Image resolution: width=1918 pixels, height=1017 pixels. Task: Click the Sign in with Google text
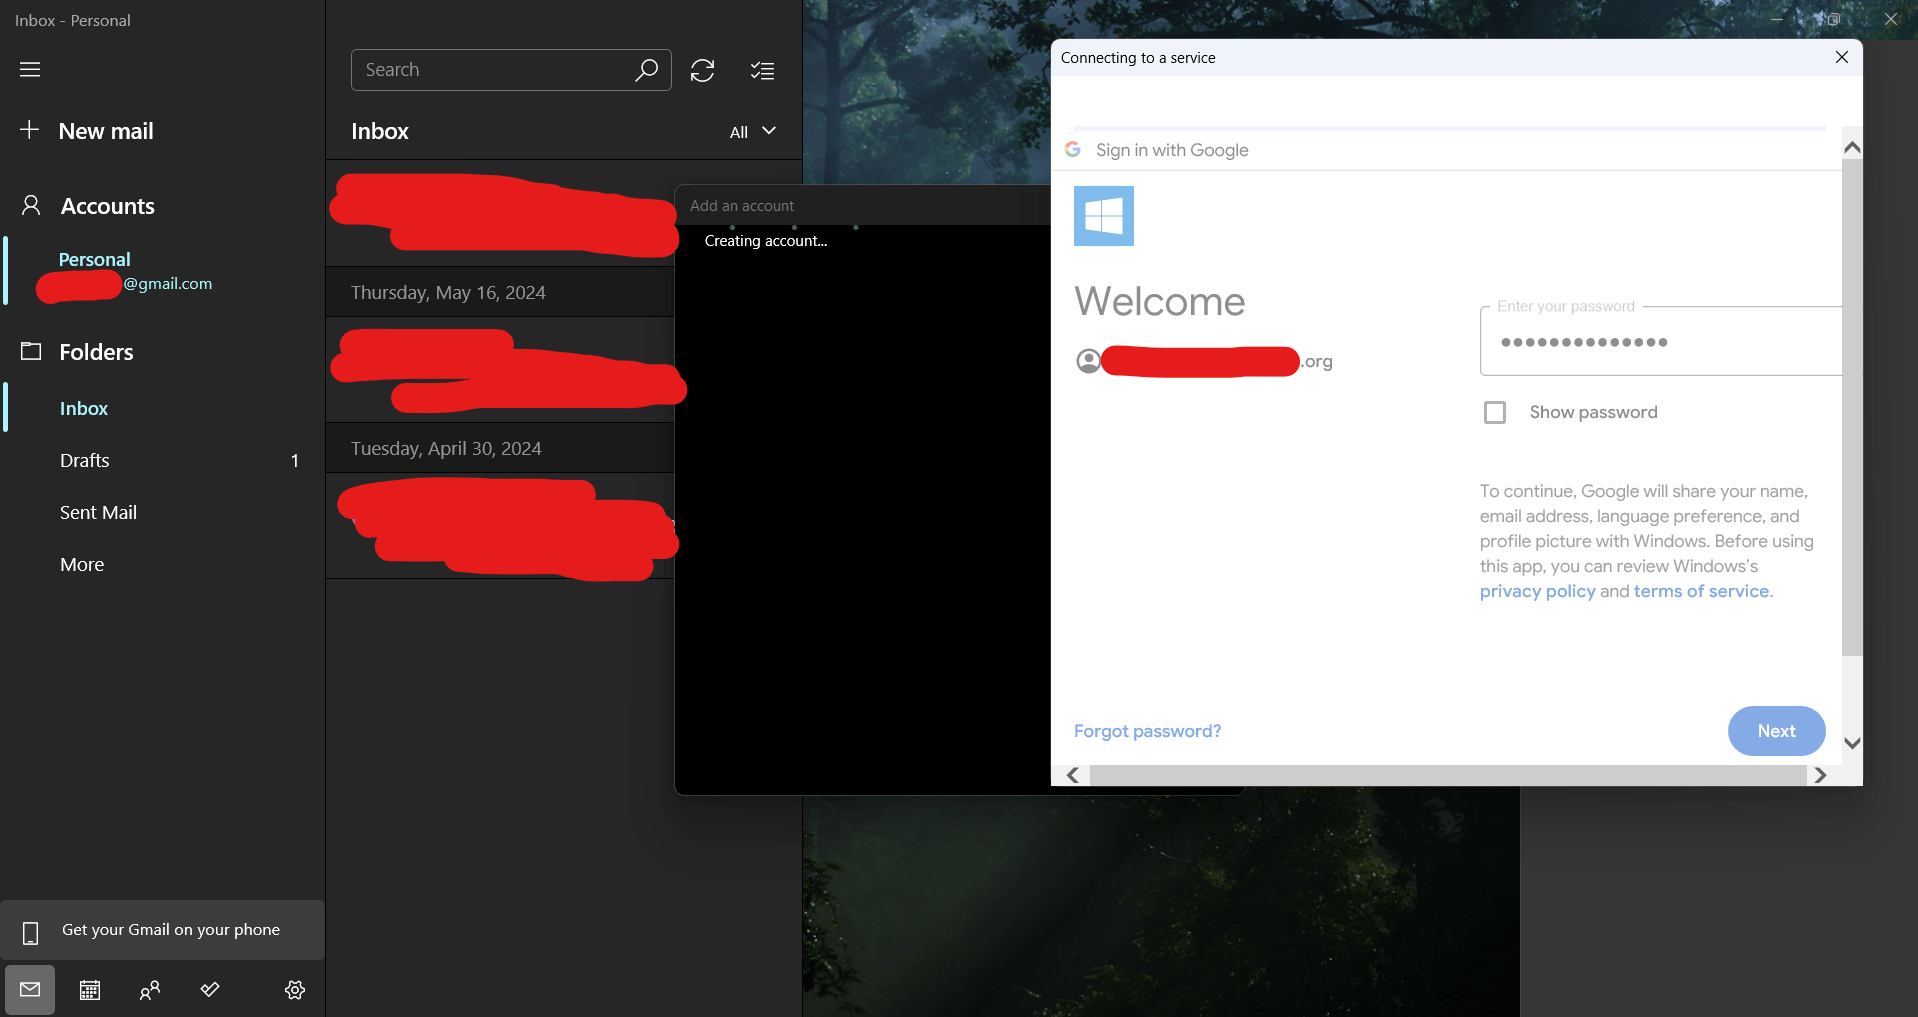1172,150
